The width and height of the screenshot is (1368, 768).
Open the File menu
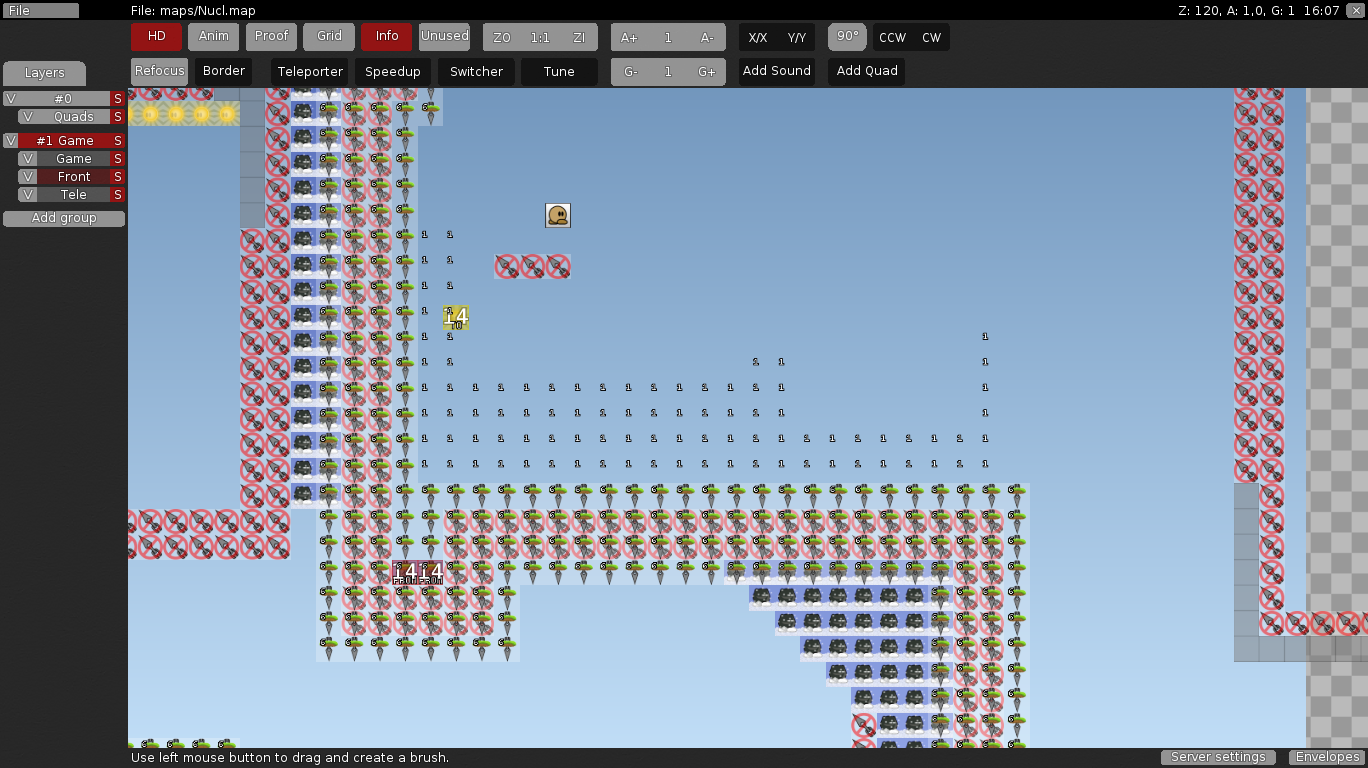40,10
